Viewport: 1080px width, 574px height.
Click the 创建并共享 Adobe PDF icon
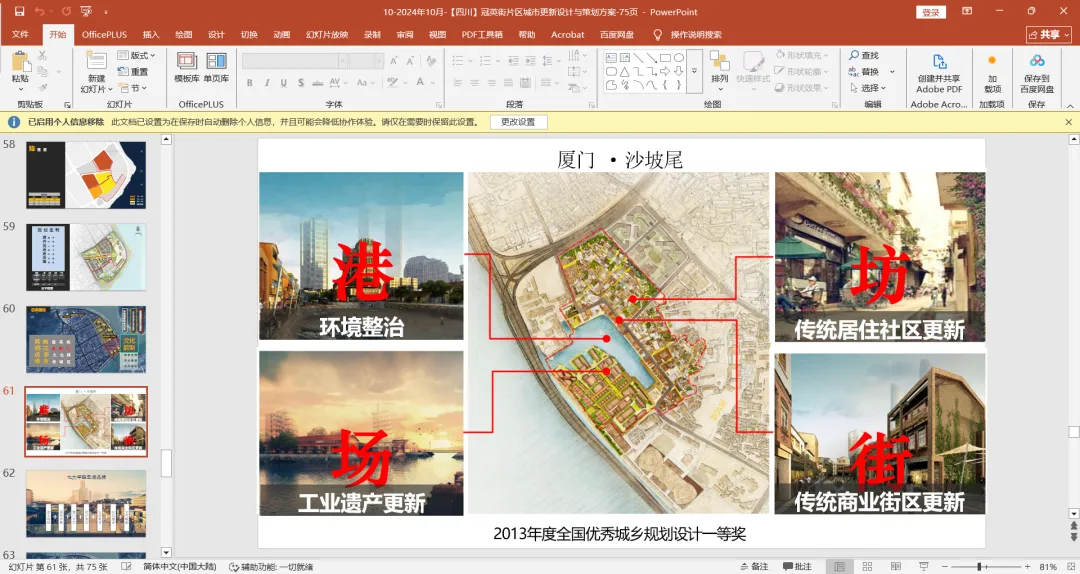pos(939,73)
